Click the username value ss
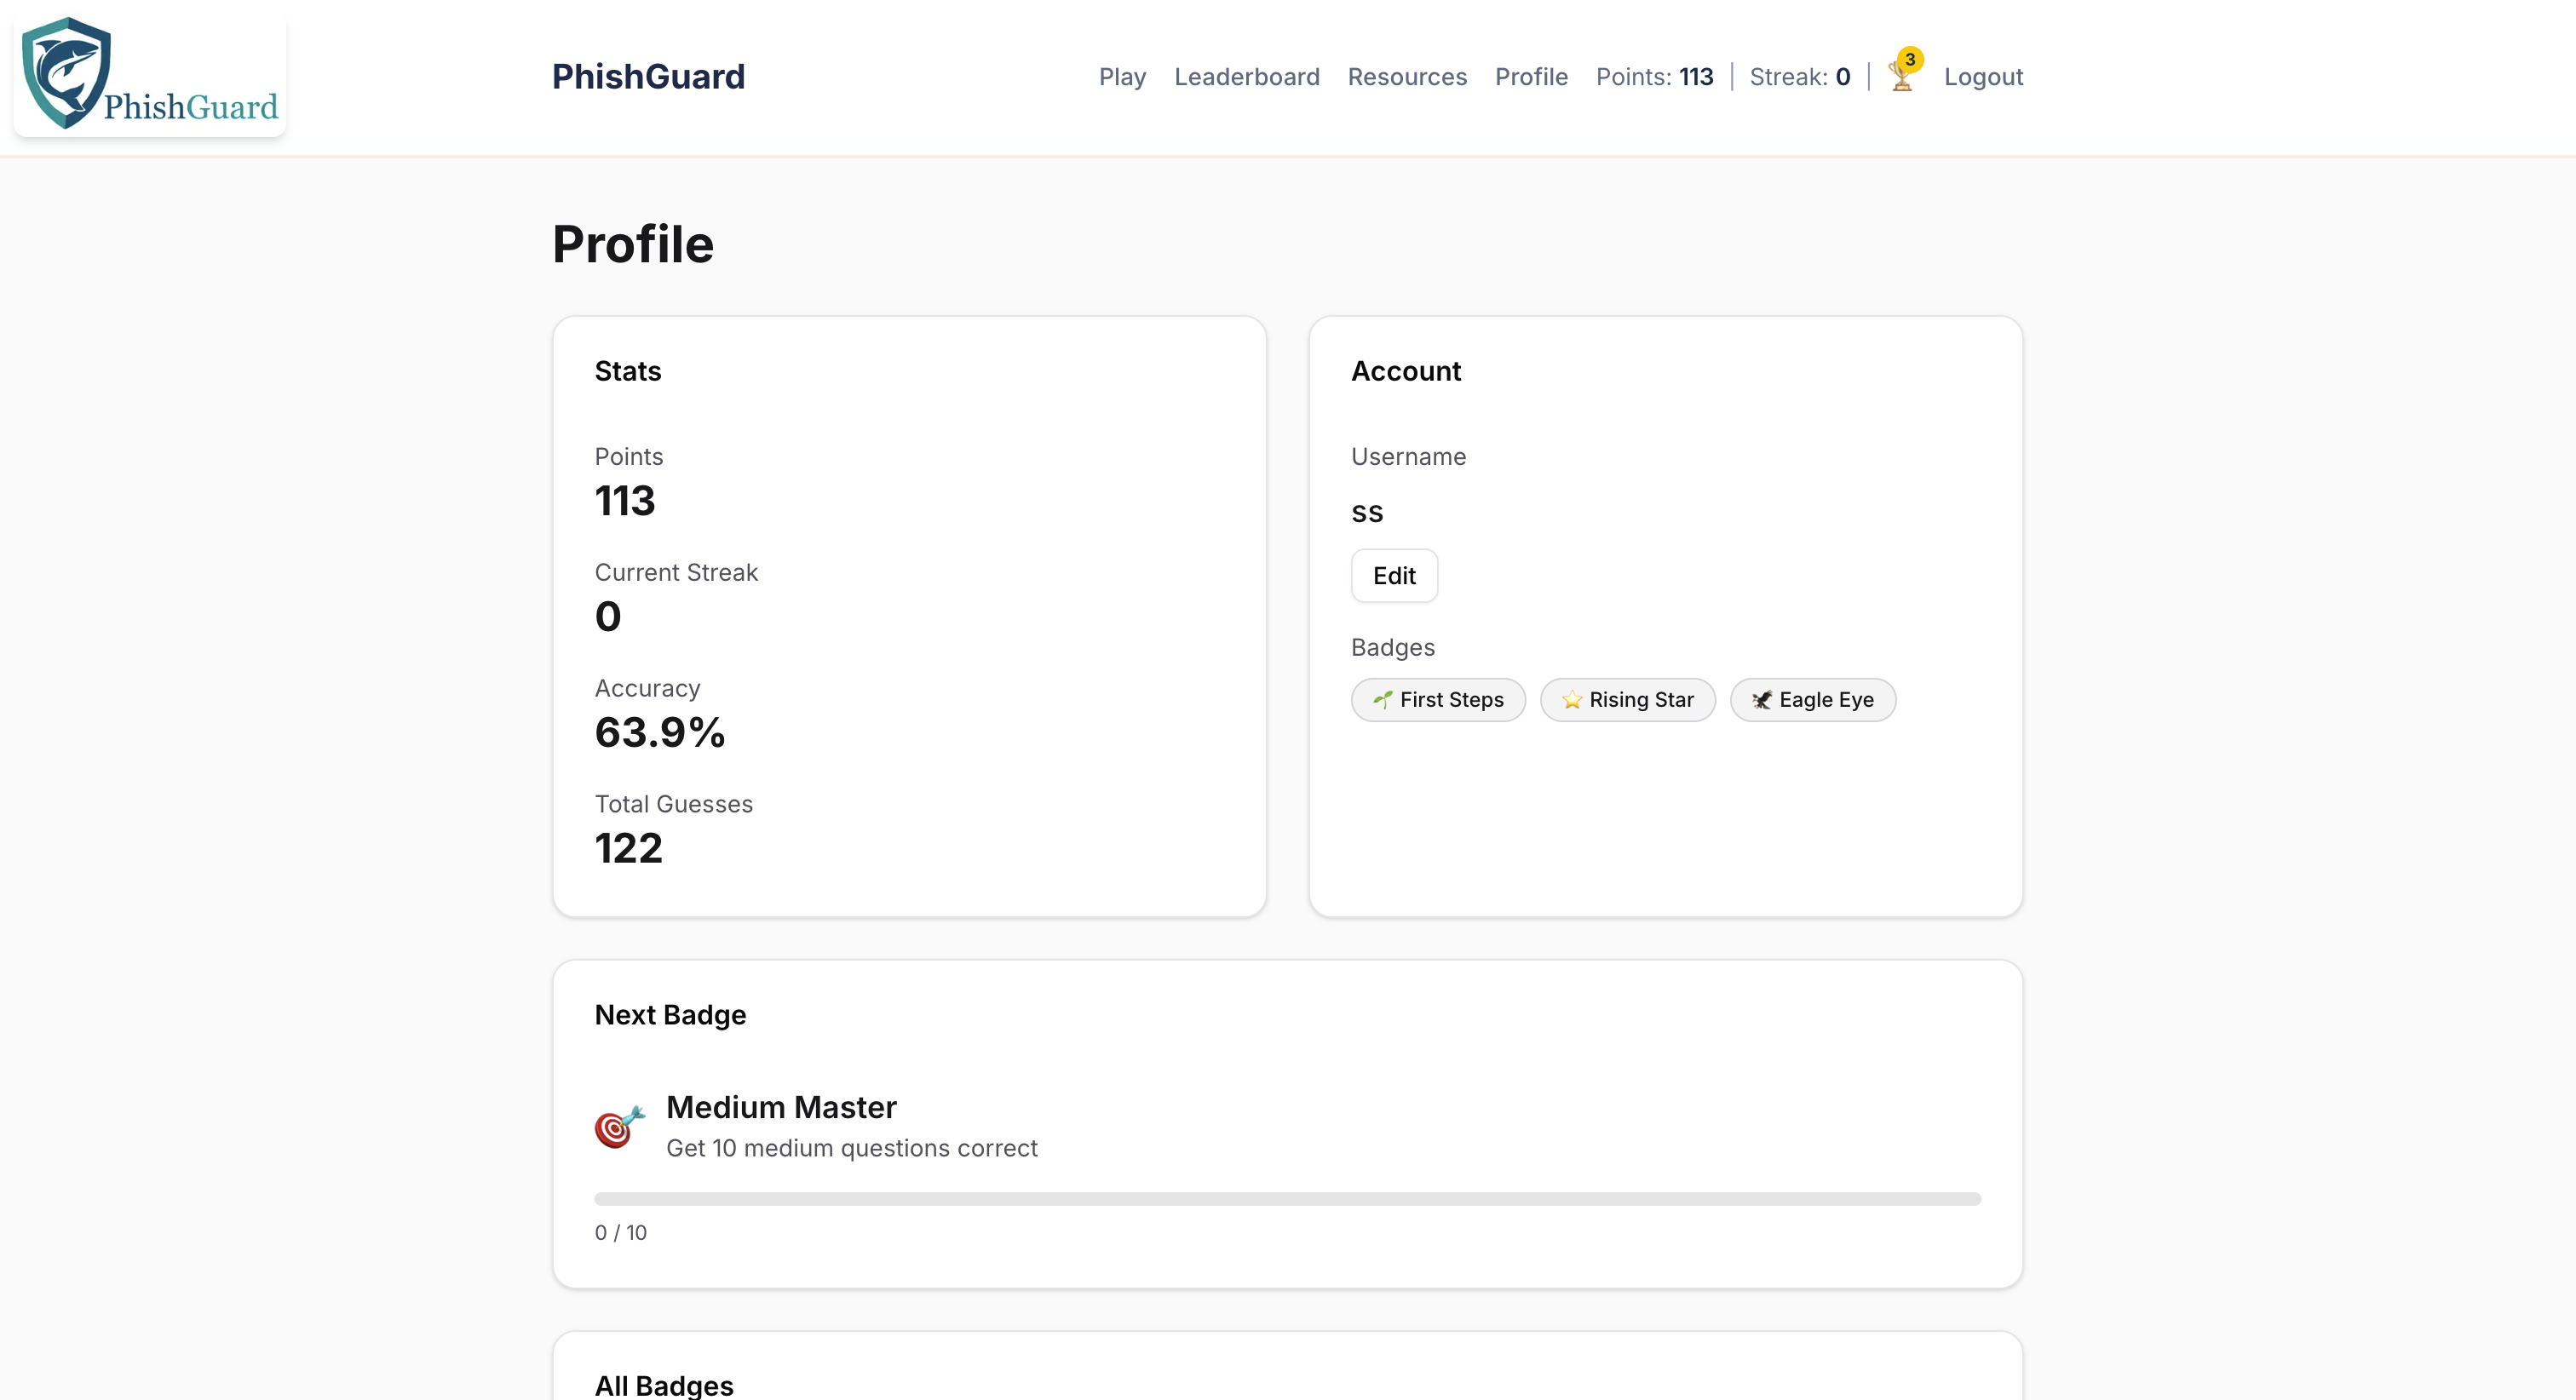This screenshot has height=1400, width=2576. [1367, 513]
